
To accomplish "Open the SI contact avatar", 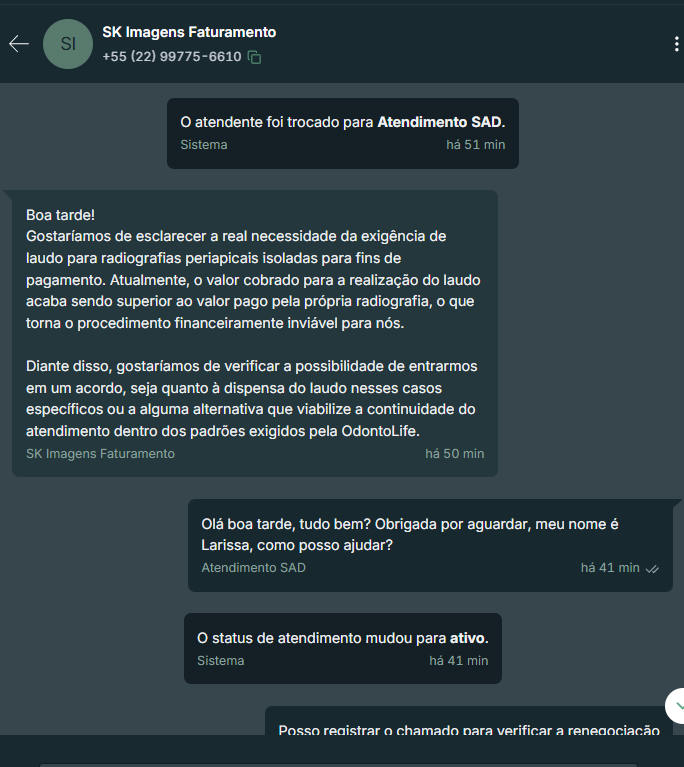I will tap(68, 44).
